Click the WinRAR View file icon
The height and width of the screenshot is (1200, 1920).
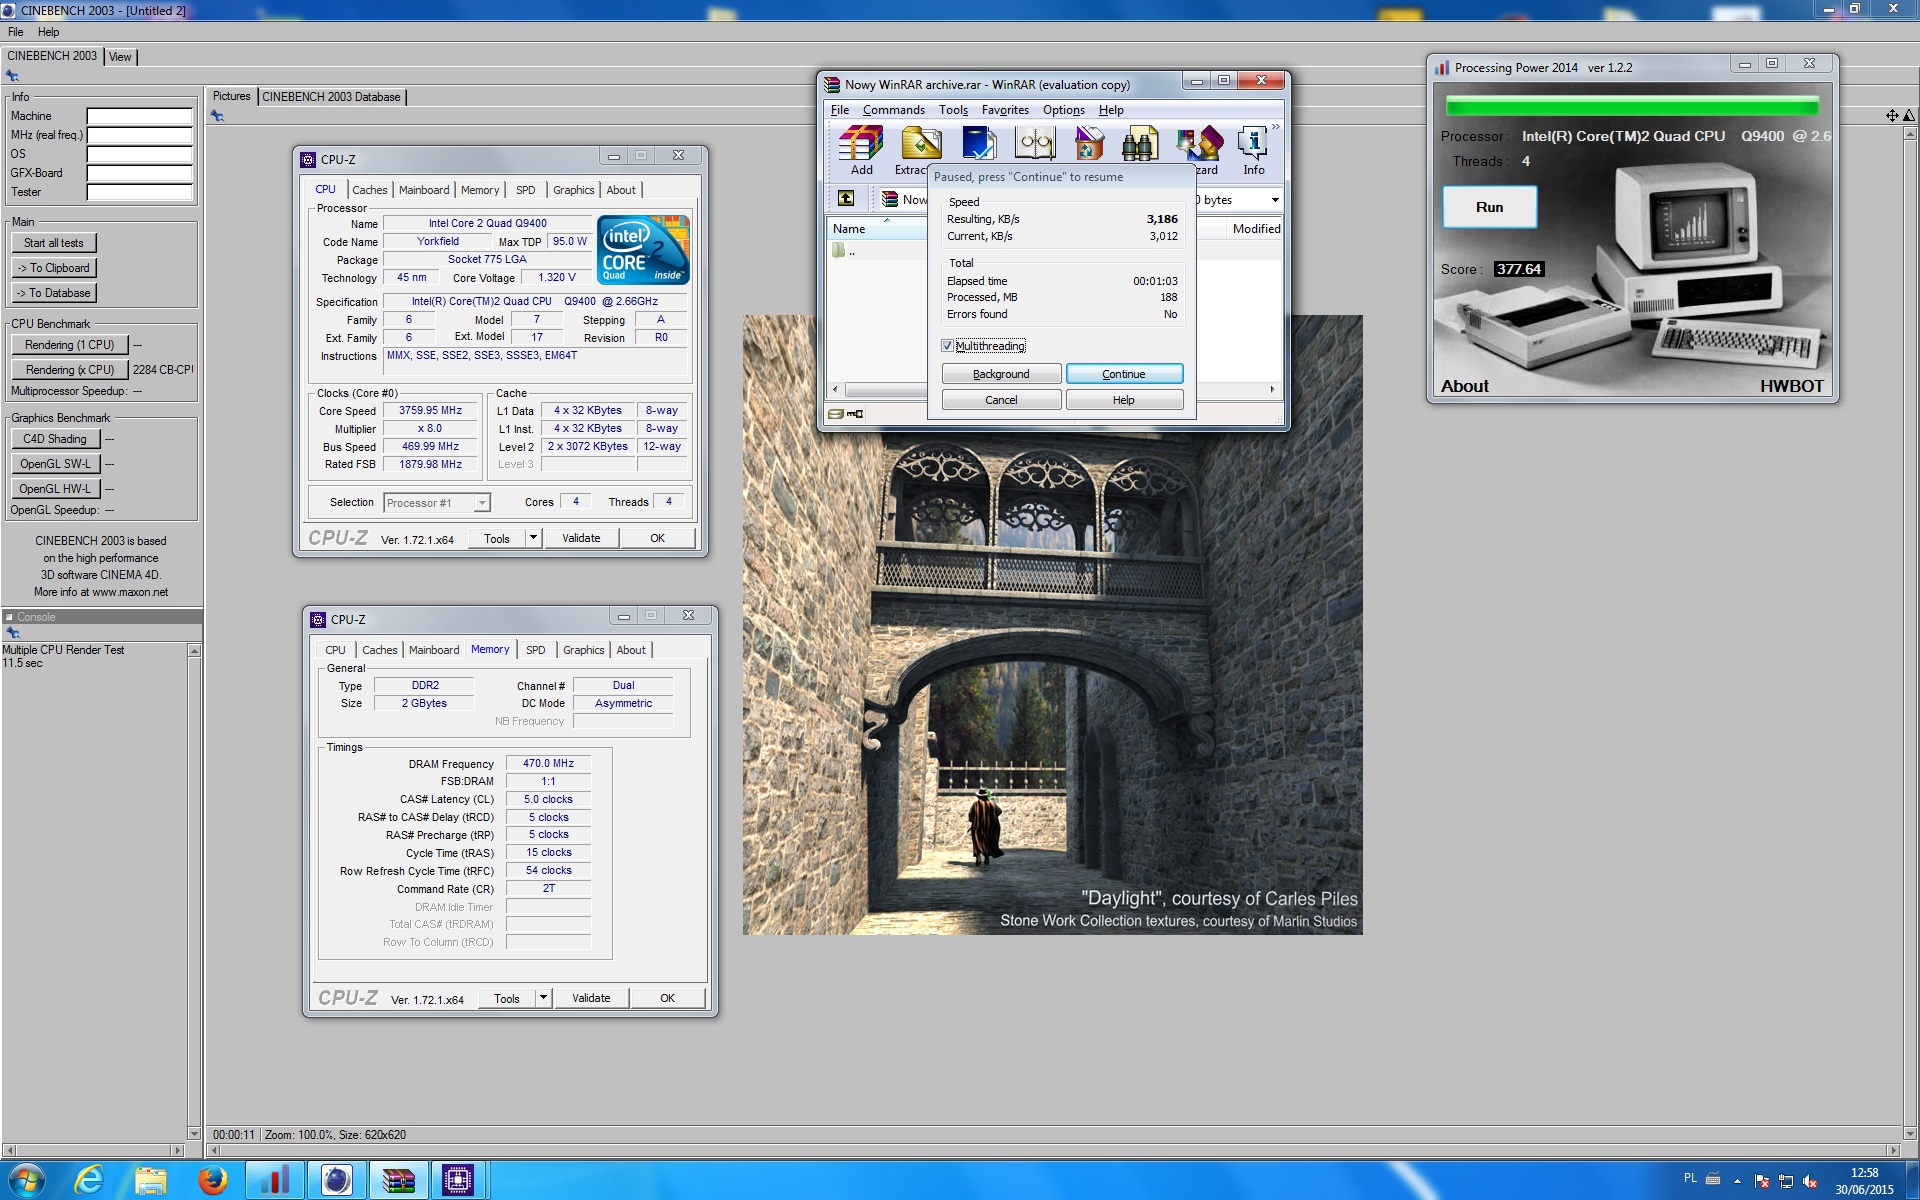[1035, 144]
